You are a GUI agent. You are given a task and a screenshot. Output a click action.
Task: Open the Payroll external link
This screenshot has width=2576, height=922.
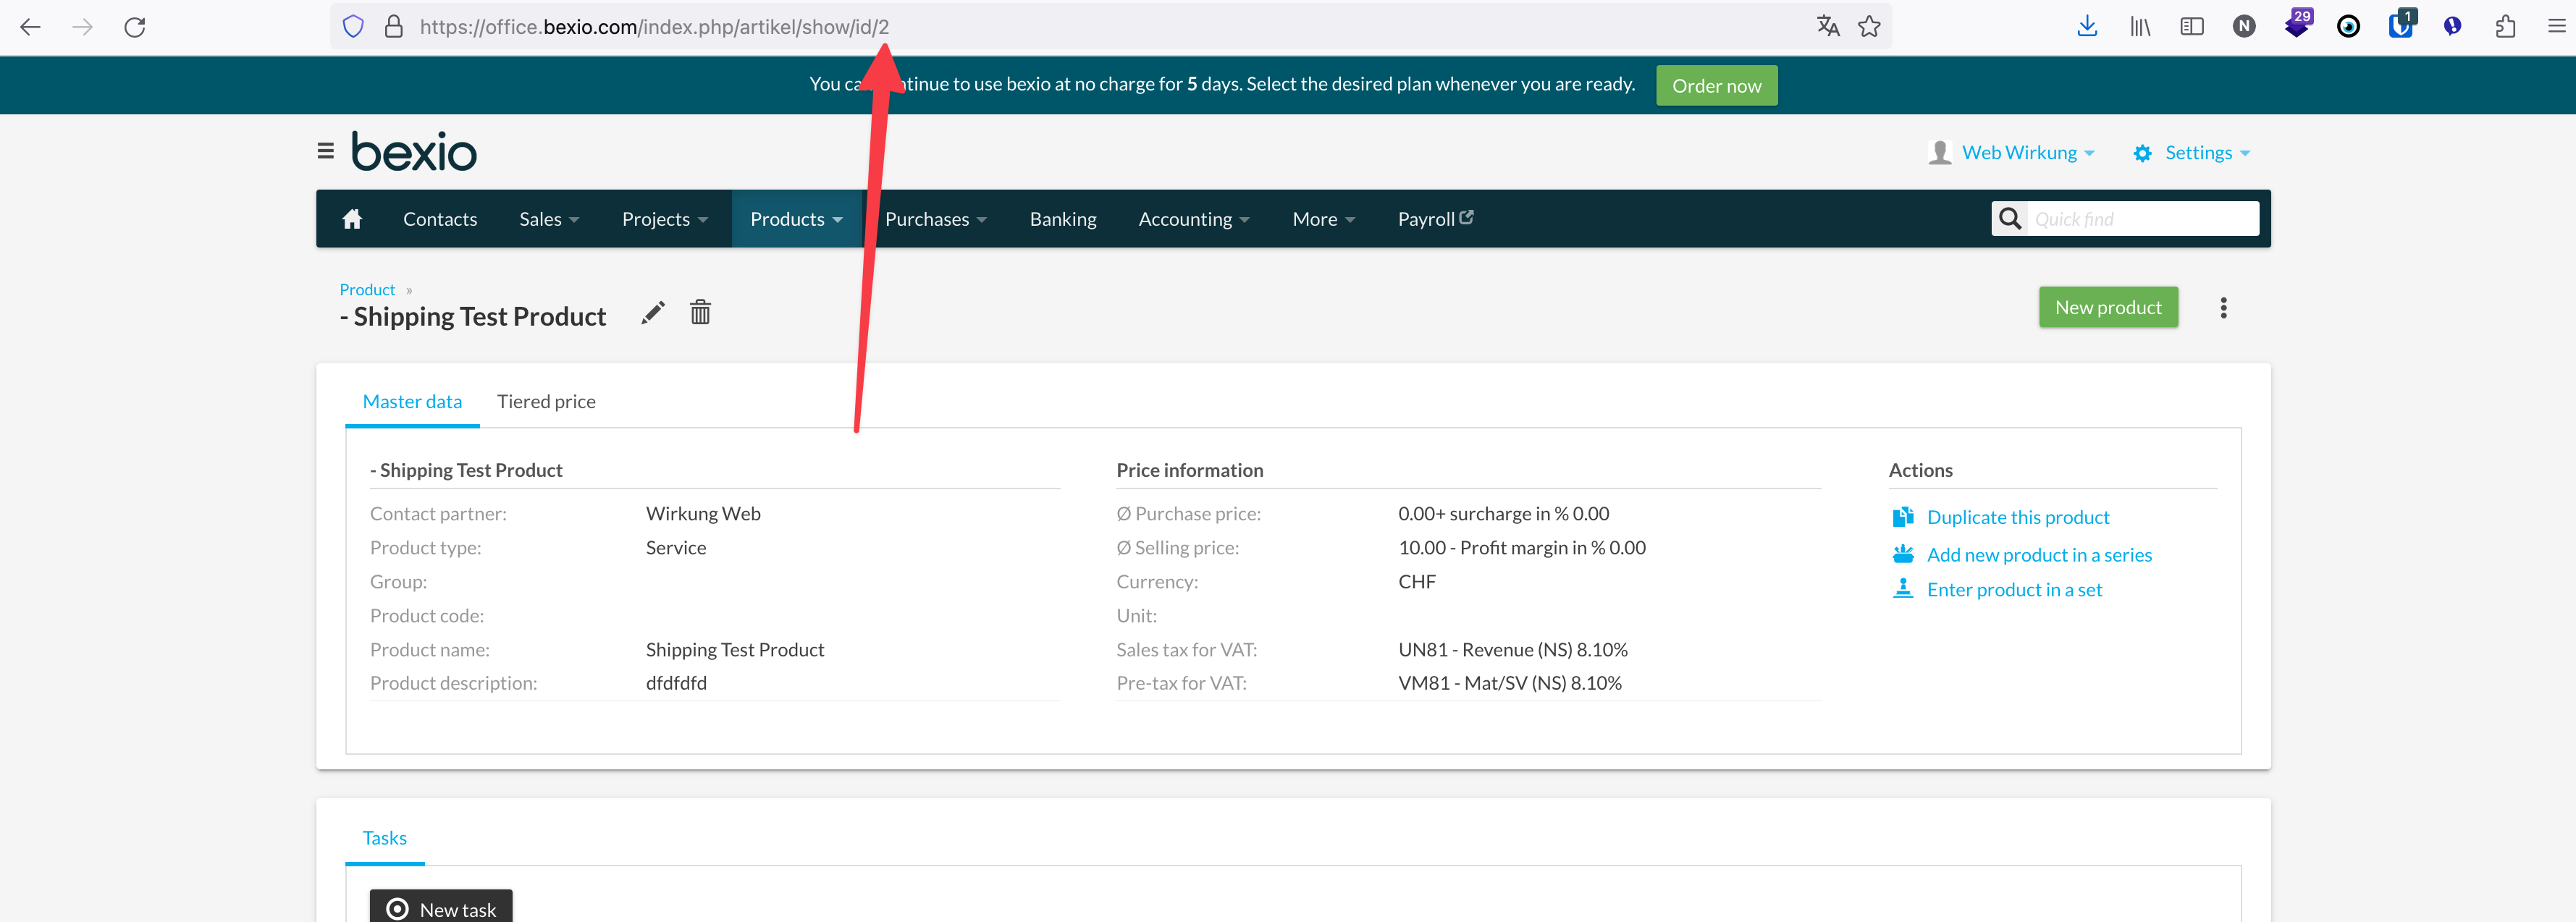point(1434,218)
